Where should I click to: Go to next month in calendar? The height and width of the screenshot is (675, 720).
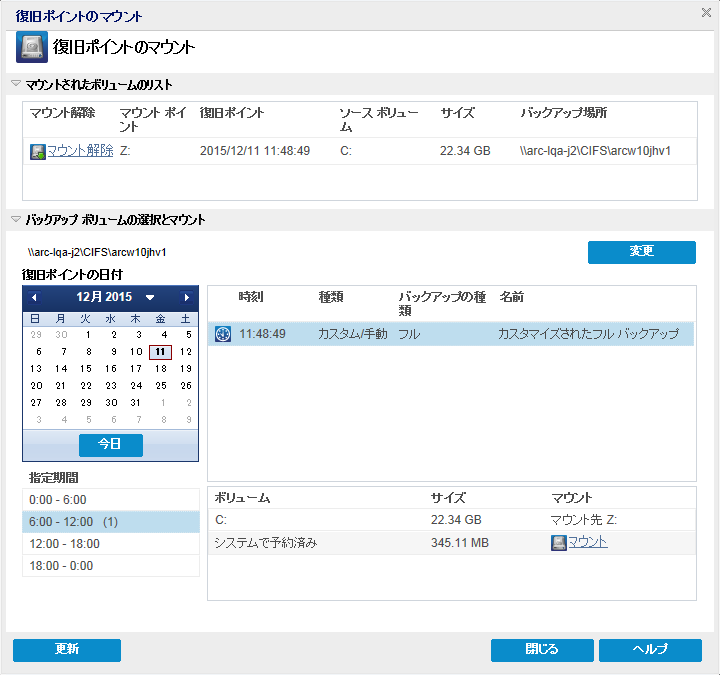pyautogui.click(x=186, y=298)
